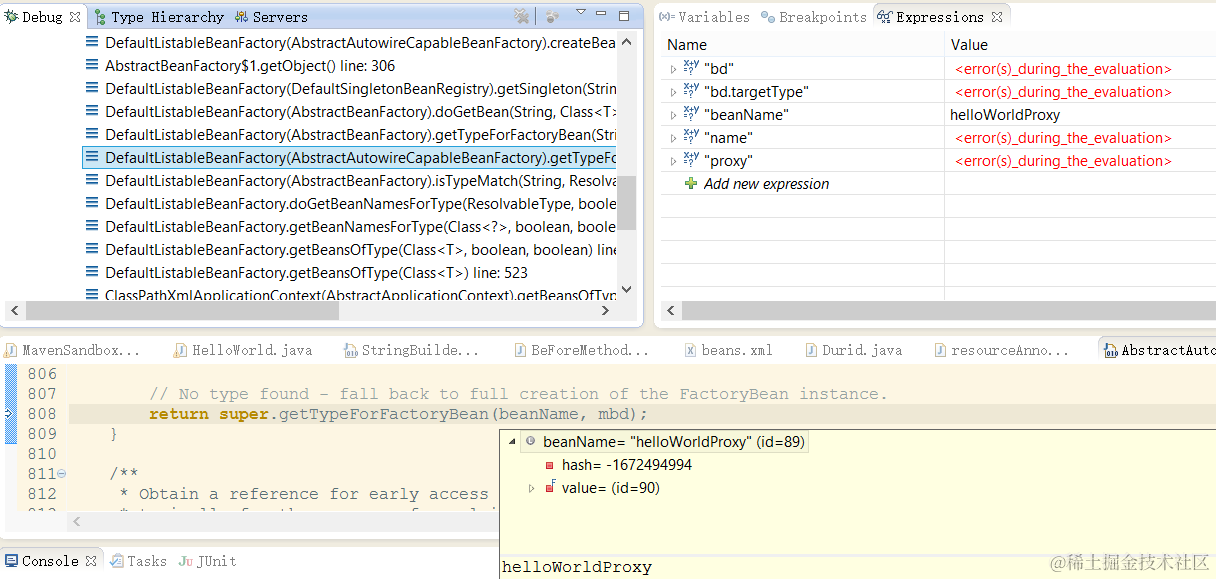This screenshot has height=579, width=1216.
Task: Click the watch expression icon beside "proxy"
Action: pyautogui.click(x=691, y=160)
